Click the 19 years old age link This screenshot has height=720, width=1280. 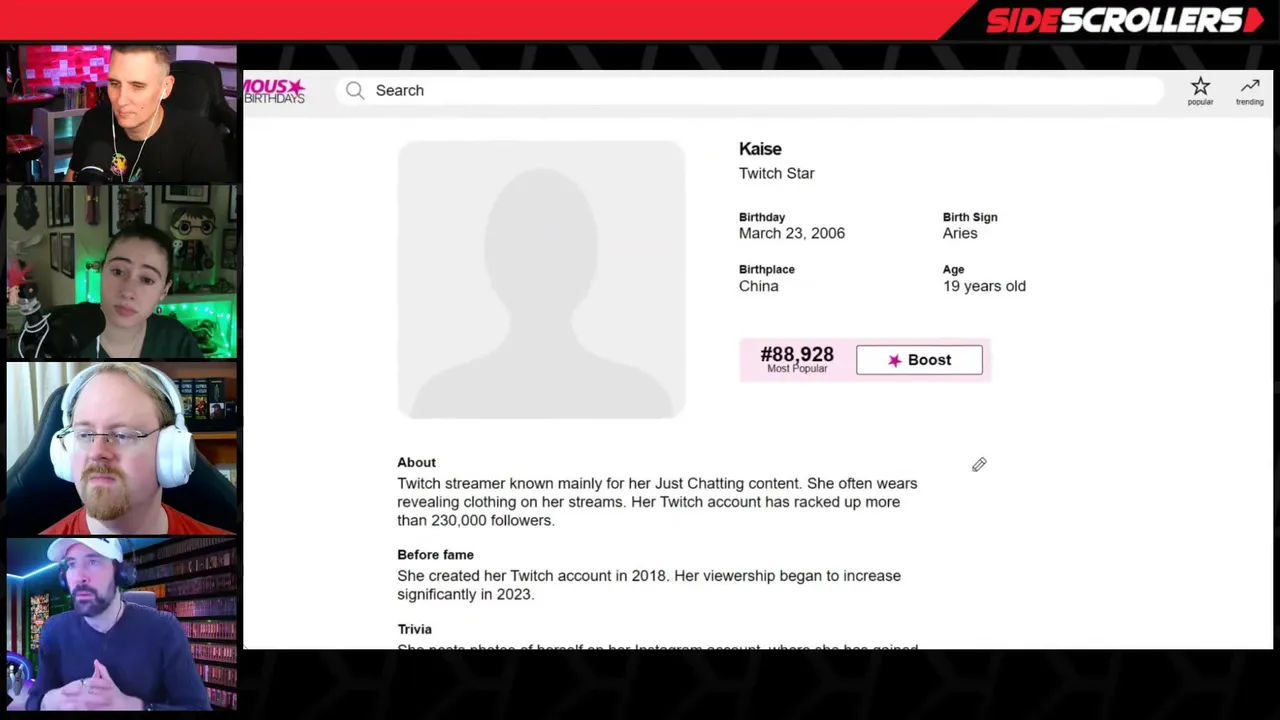click(x=984, y=286)
